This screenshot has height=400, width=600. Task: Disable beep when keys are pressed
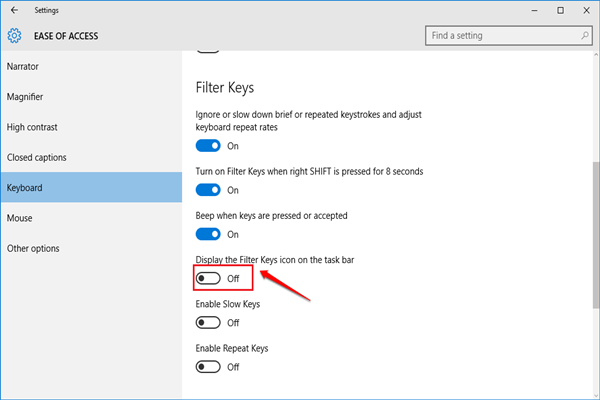[x=208, y=234]
